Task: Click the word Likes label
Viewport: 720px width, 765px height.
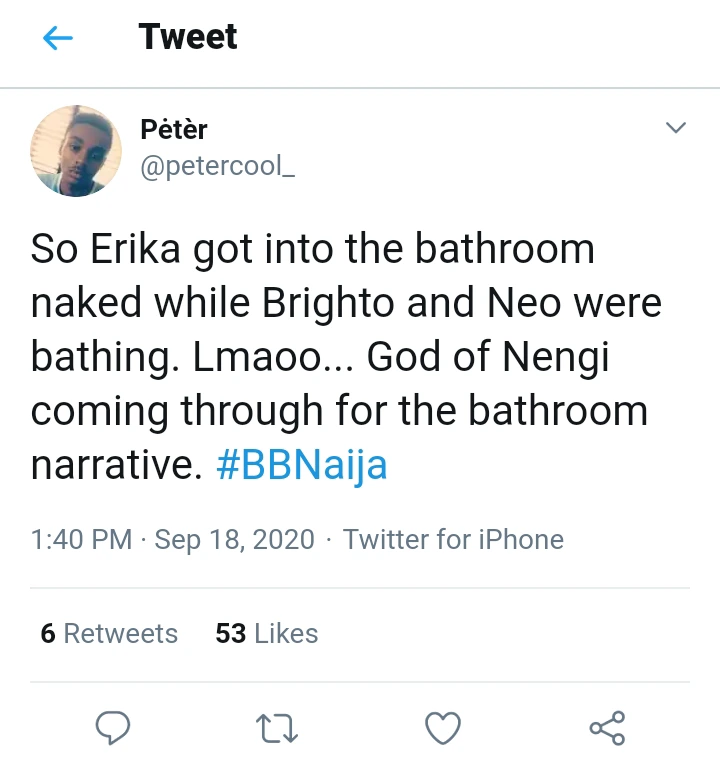Action: pyautogui.click(x=286, y=633)
